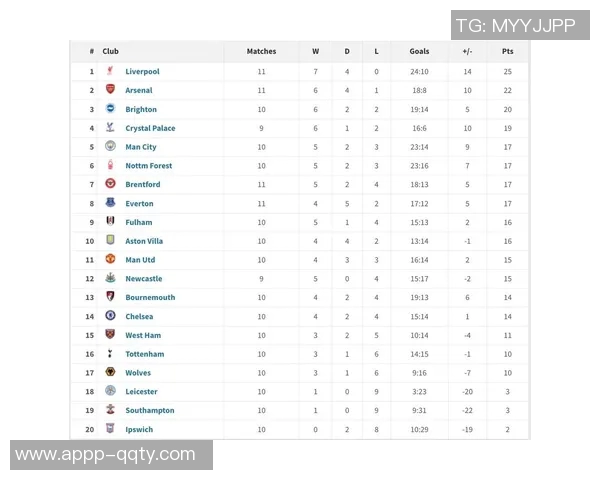Viewport: 600px width, 480px height.
Task: Click the Nottm Forest crest icon
Action: point(110,166)
